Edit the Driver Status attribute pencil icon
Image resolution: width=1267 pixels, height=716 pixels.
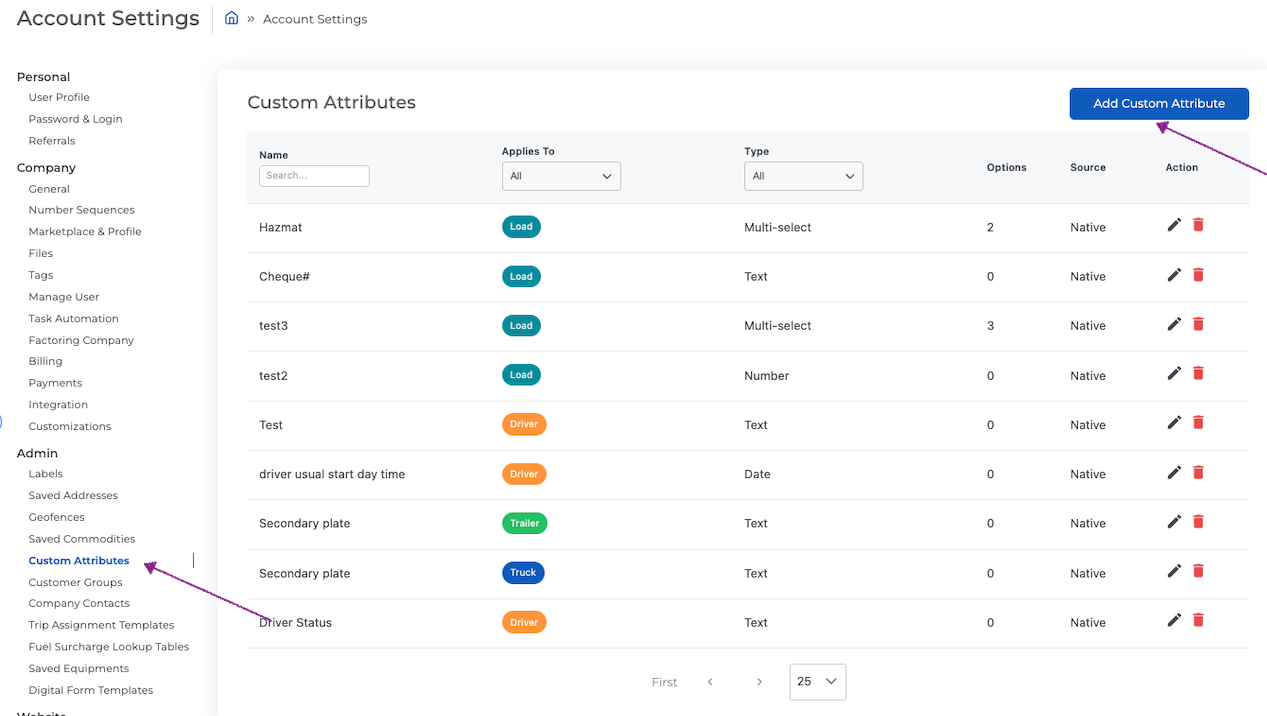(1174, 620)
